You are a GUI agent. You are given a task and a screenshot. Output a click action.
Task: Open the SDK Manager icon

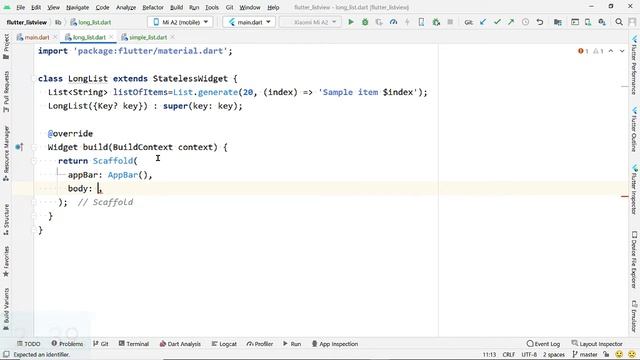coord(602,22)
